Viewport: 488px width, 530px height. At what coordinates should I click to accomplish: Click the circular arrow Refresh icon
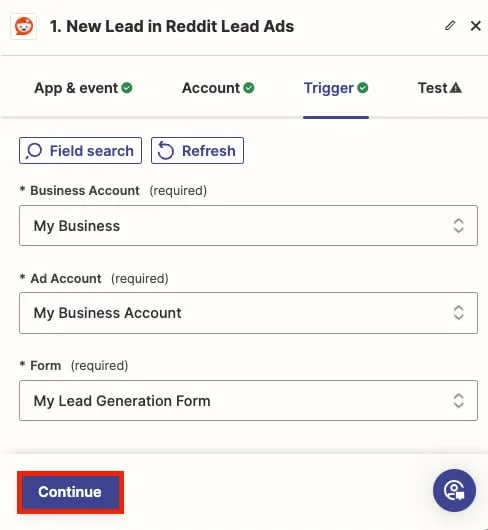point(166,151)
